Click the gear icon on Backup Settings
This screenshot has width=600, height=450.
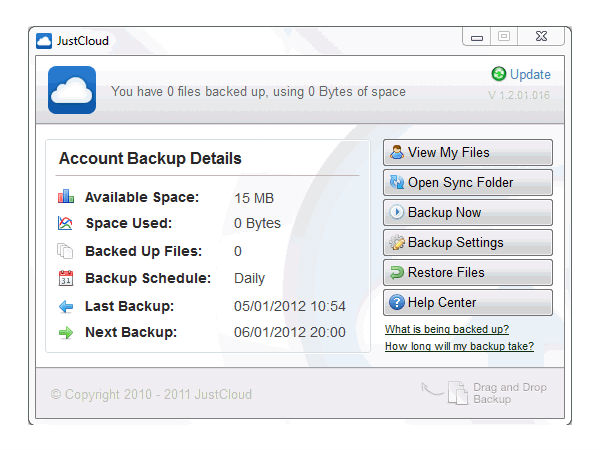tap(397, 242)
